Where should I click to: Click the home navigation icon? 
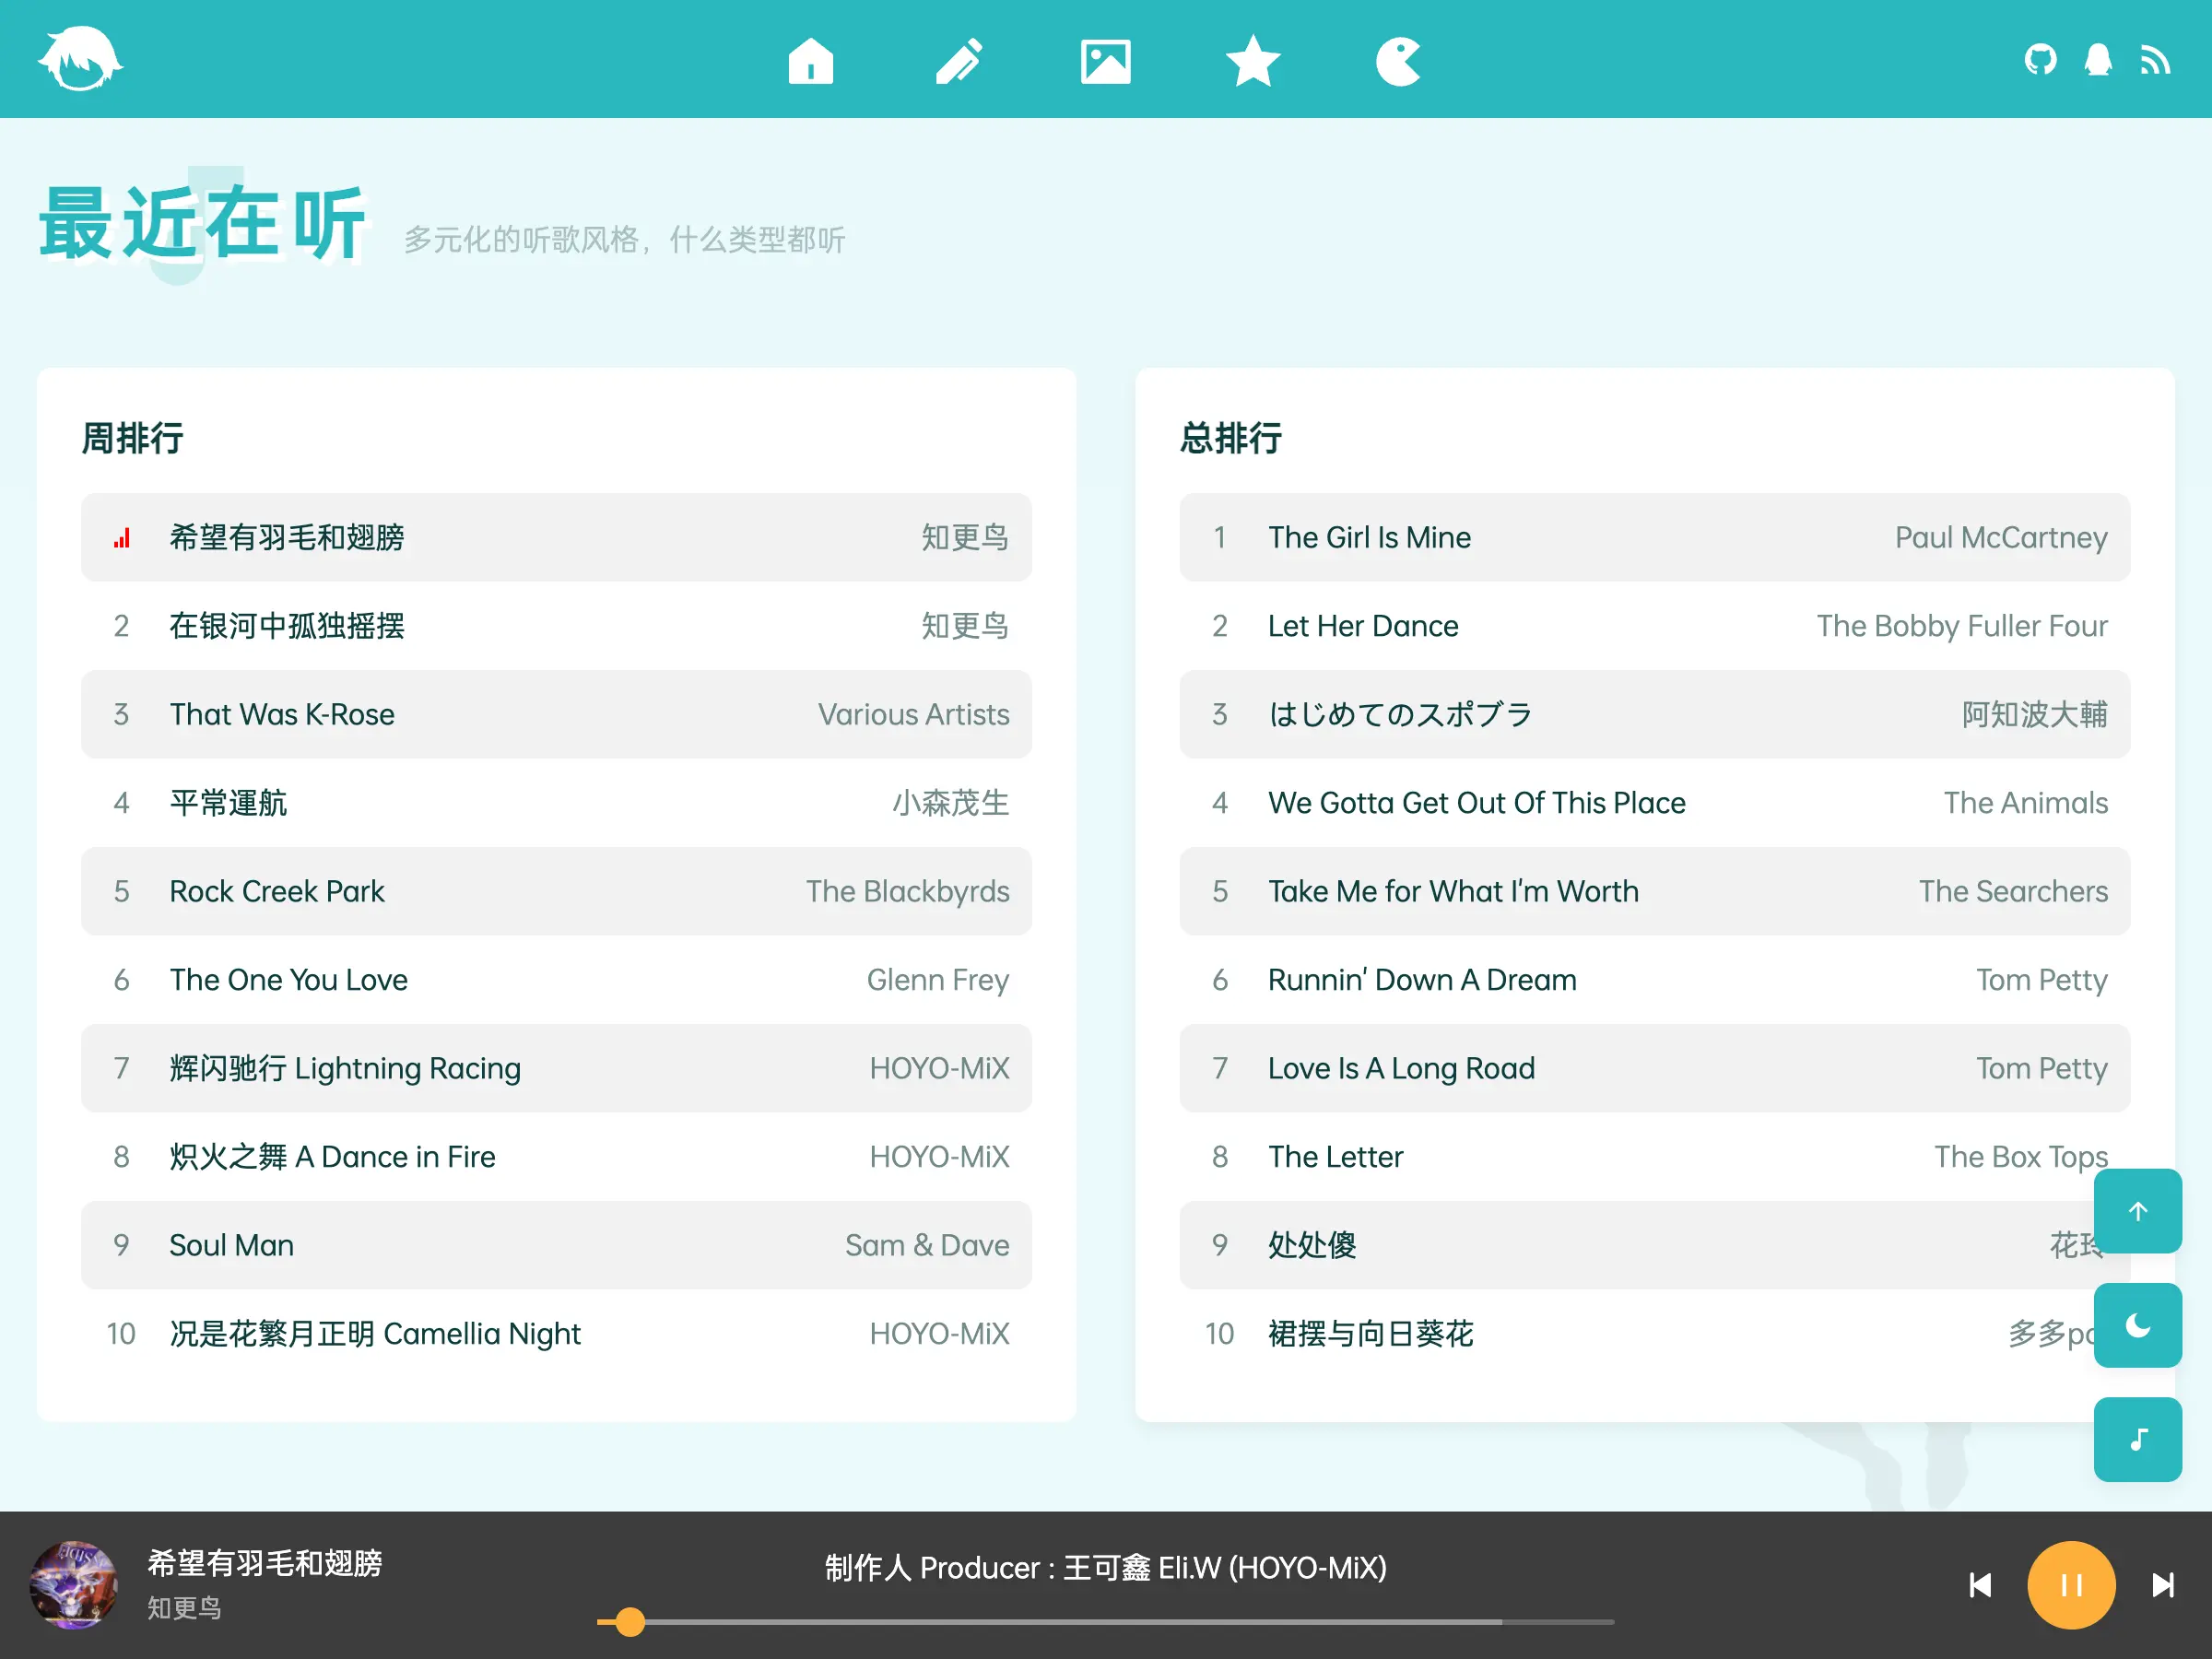(810, 59)
